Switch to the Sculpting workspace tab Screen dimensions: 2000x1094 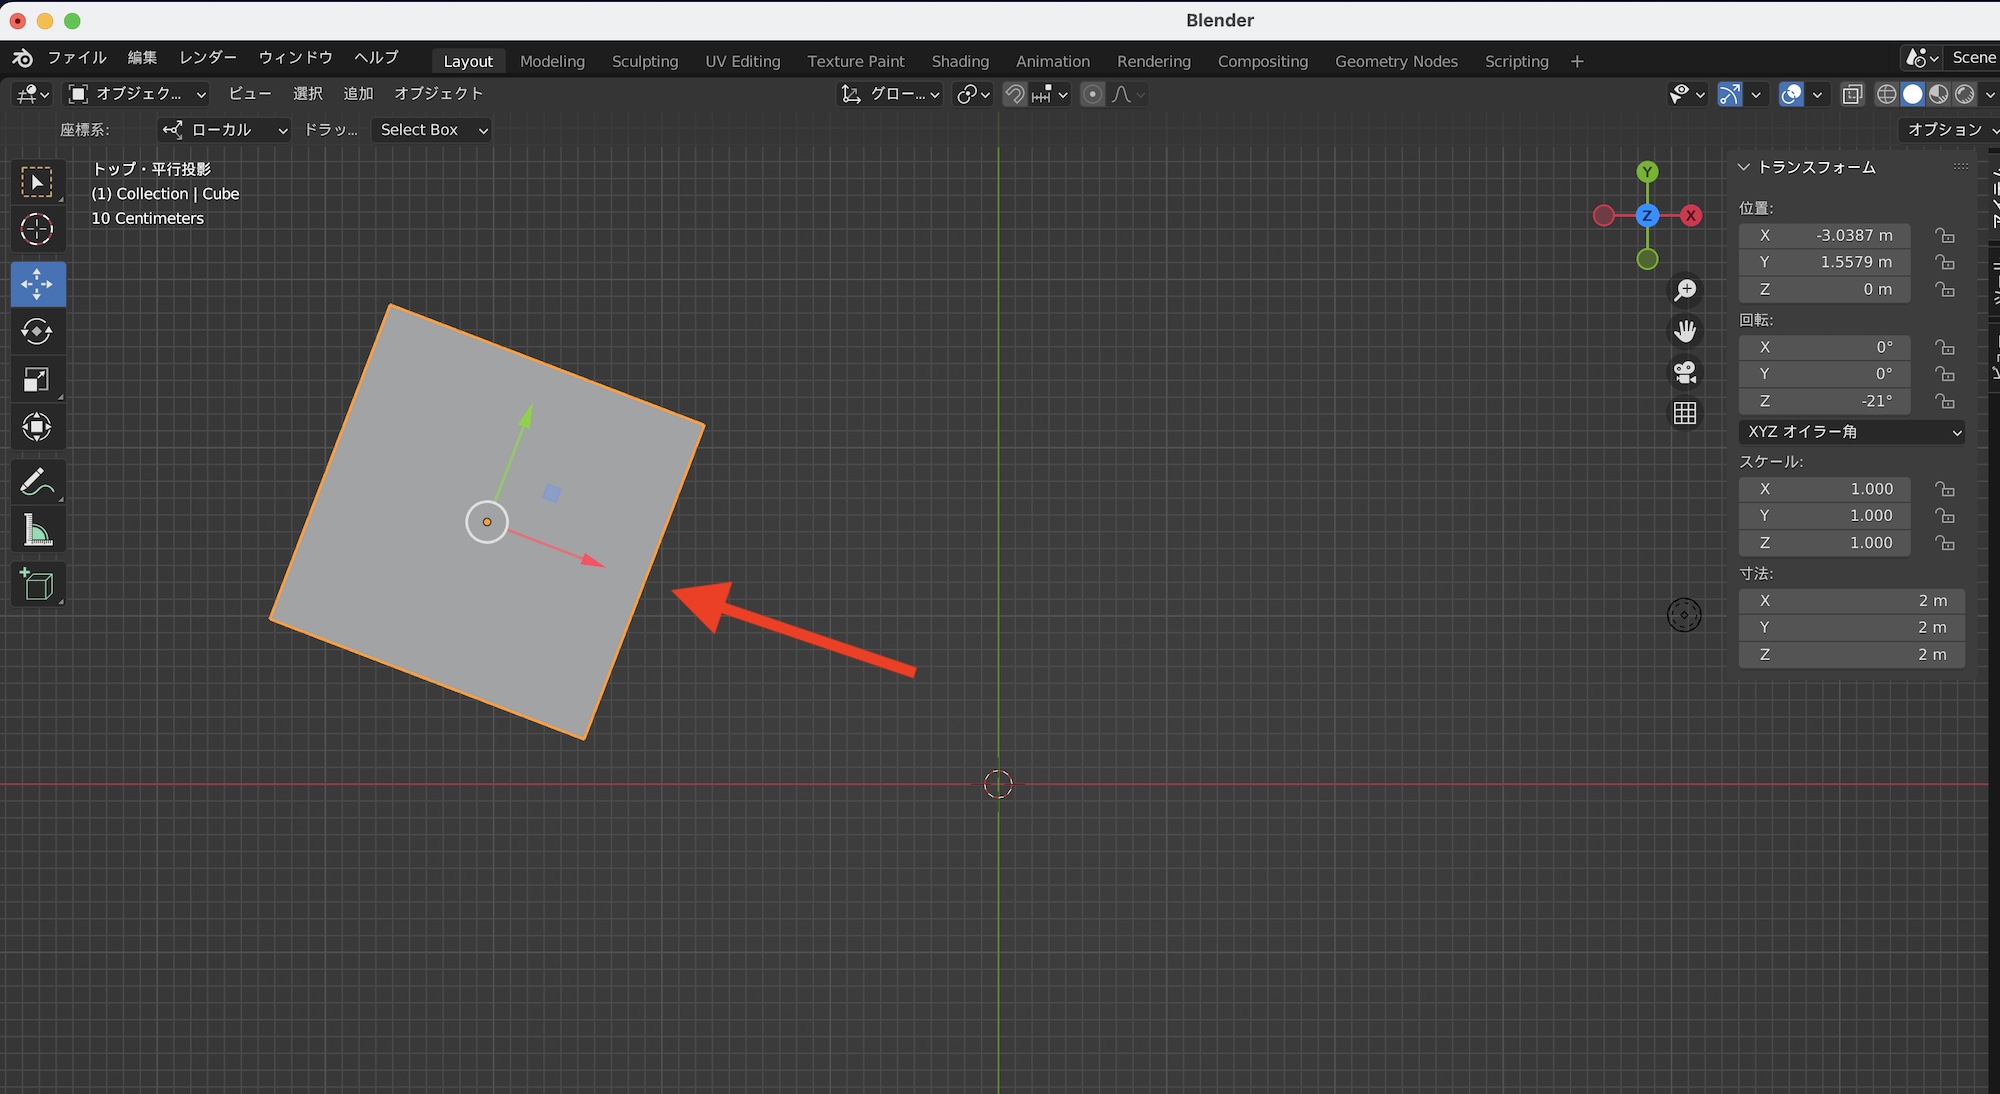tap(644, 61)
